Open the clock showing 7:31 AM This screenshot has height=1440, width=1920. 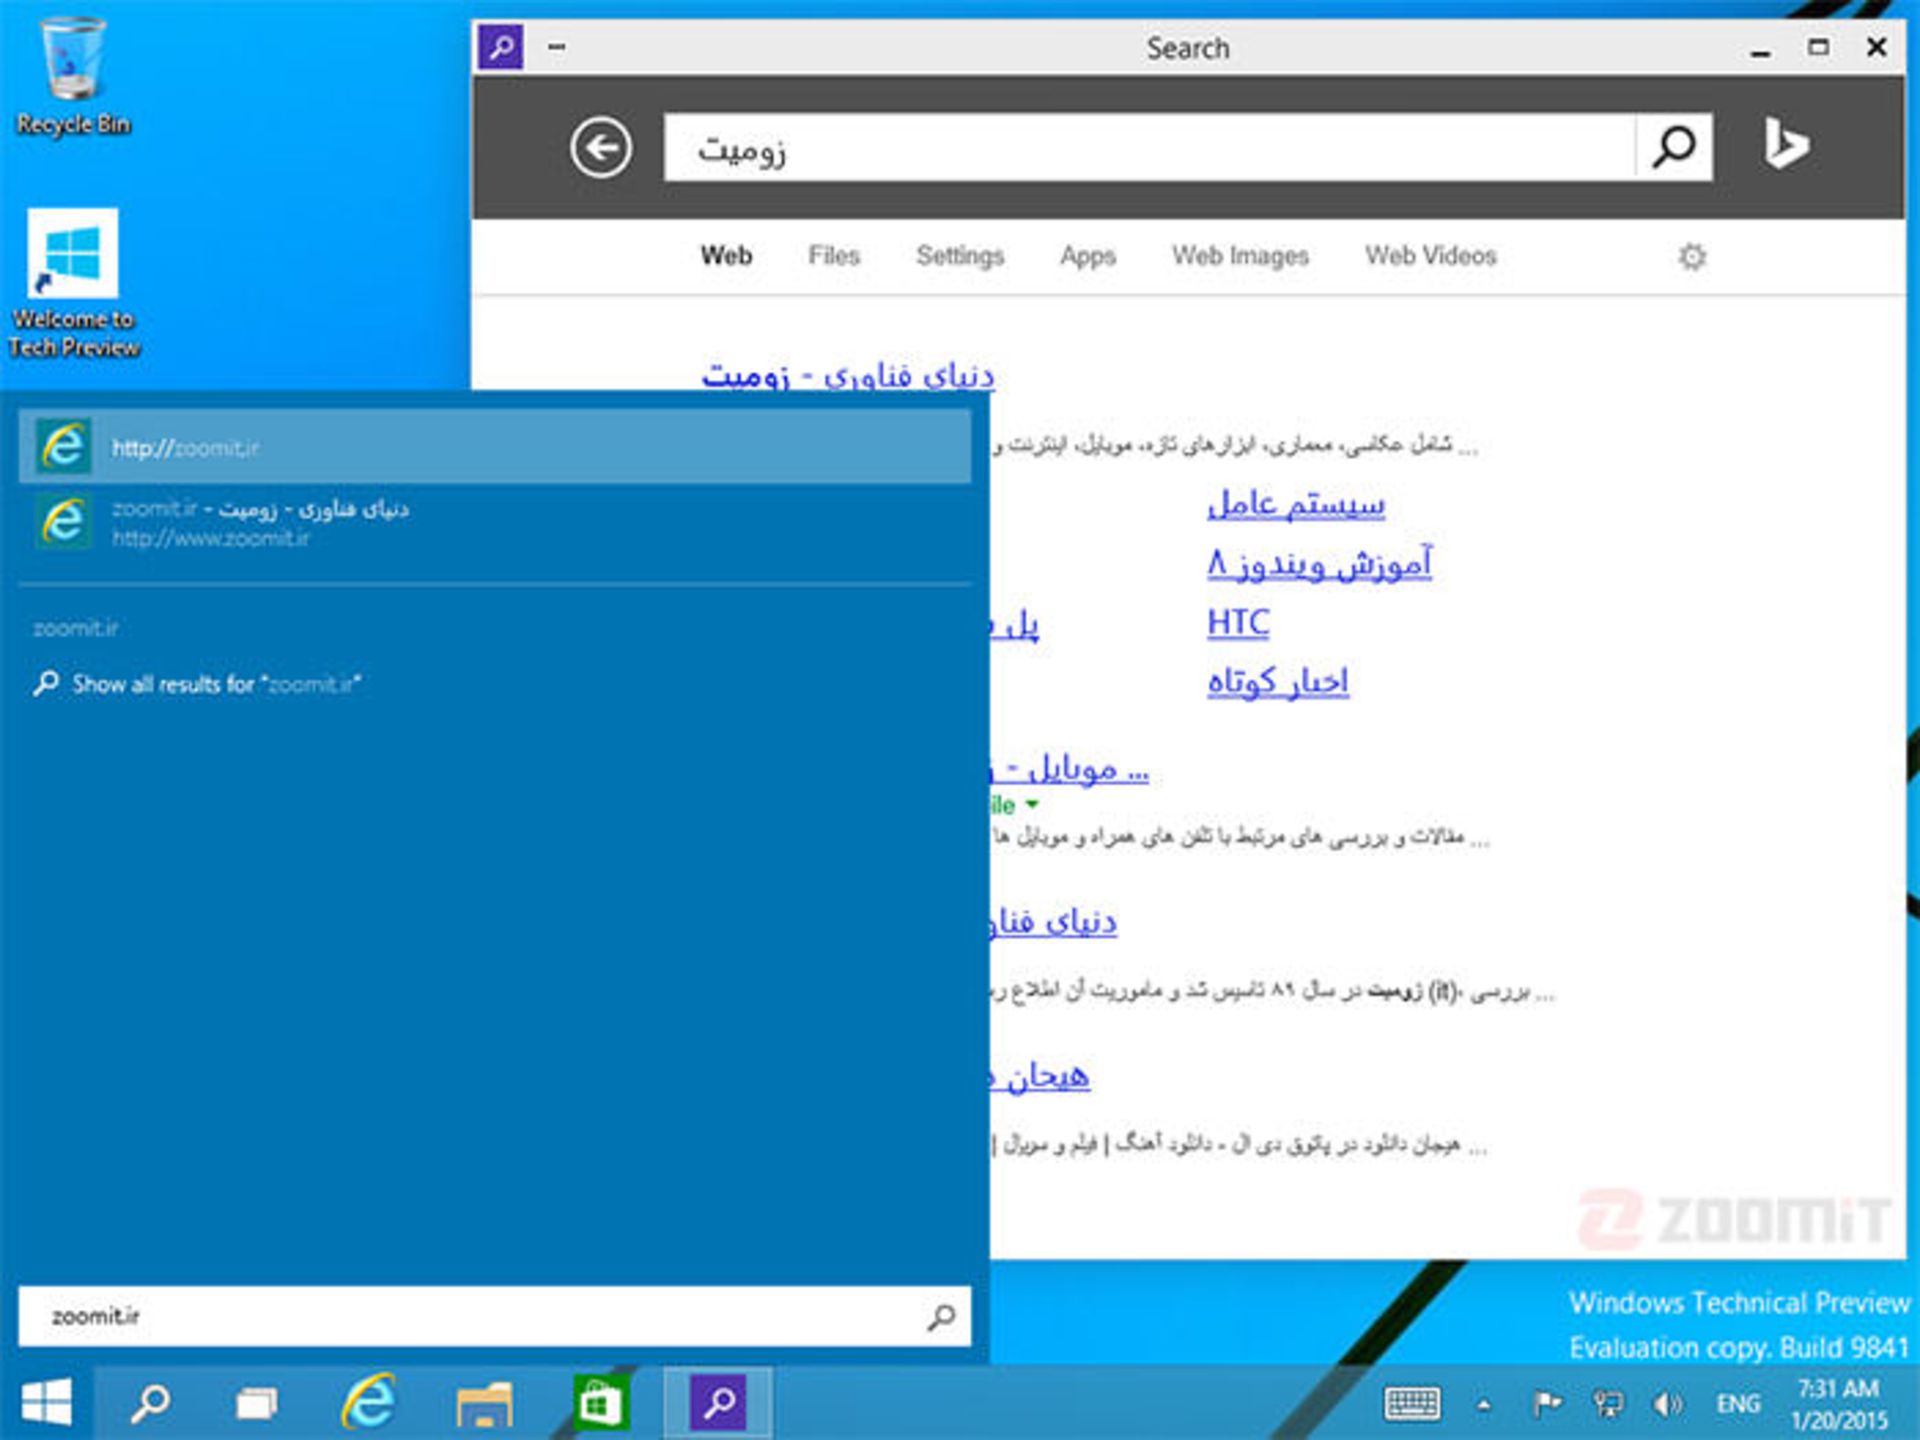pos(1838,1404)
